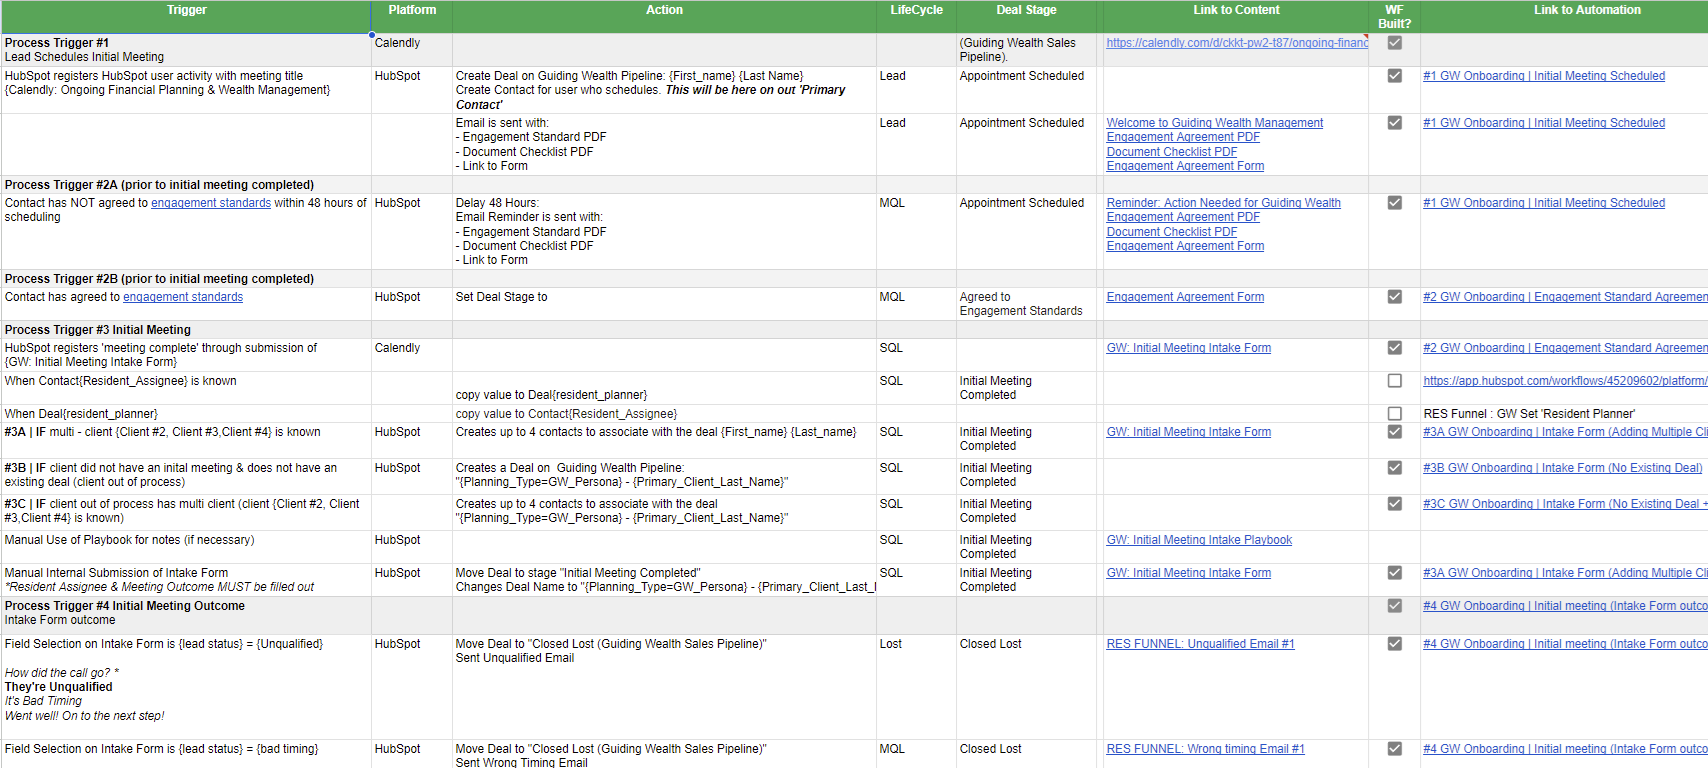Select 'Delay 48 Hours' action cell
Image resolution: width=1708 pixels, height=768 pixels.
click(664, 231)
